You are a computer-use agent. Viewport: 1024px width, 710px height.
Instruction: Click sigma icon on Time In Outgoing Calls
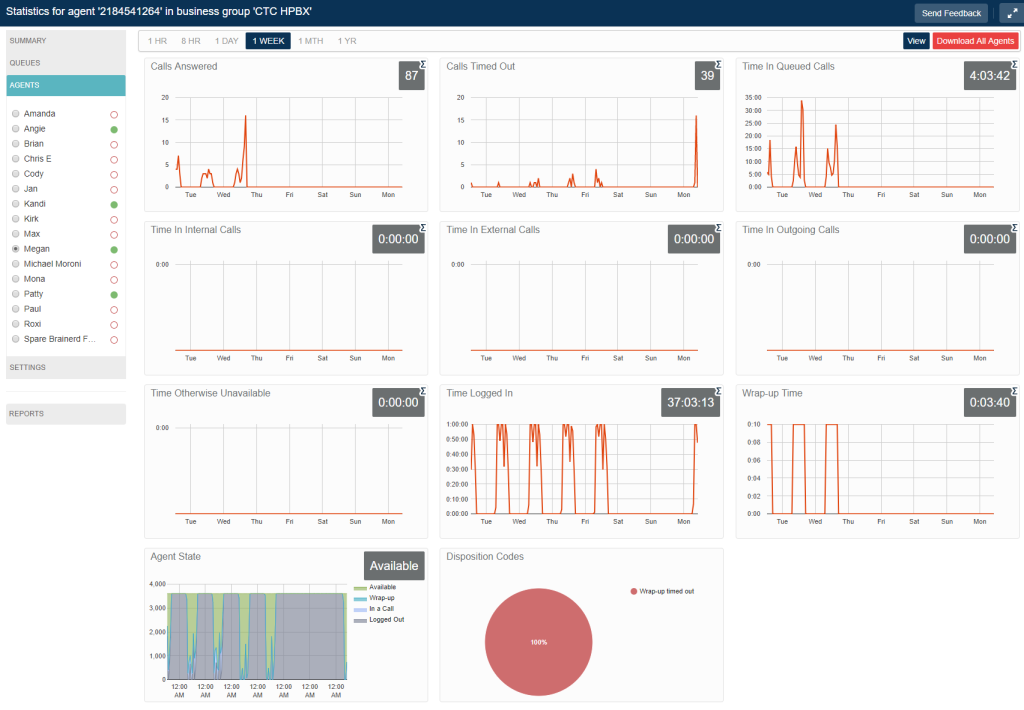tap(1014, 227)
